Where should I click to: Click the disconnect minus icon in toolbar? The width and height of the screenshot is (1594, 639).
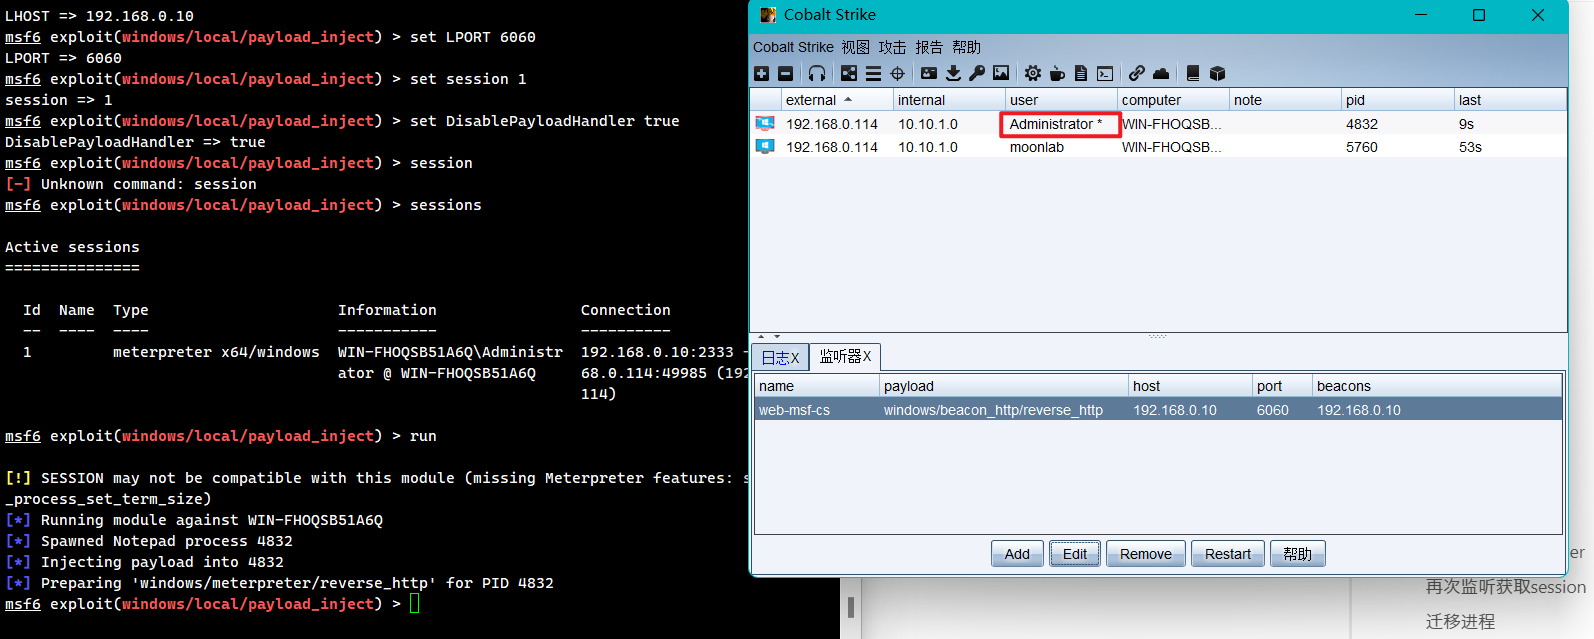coord(785,73)
